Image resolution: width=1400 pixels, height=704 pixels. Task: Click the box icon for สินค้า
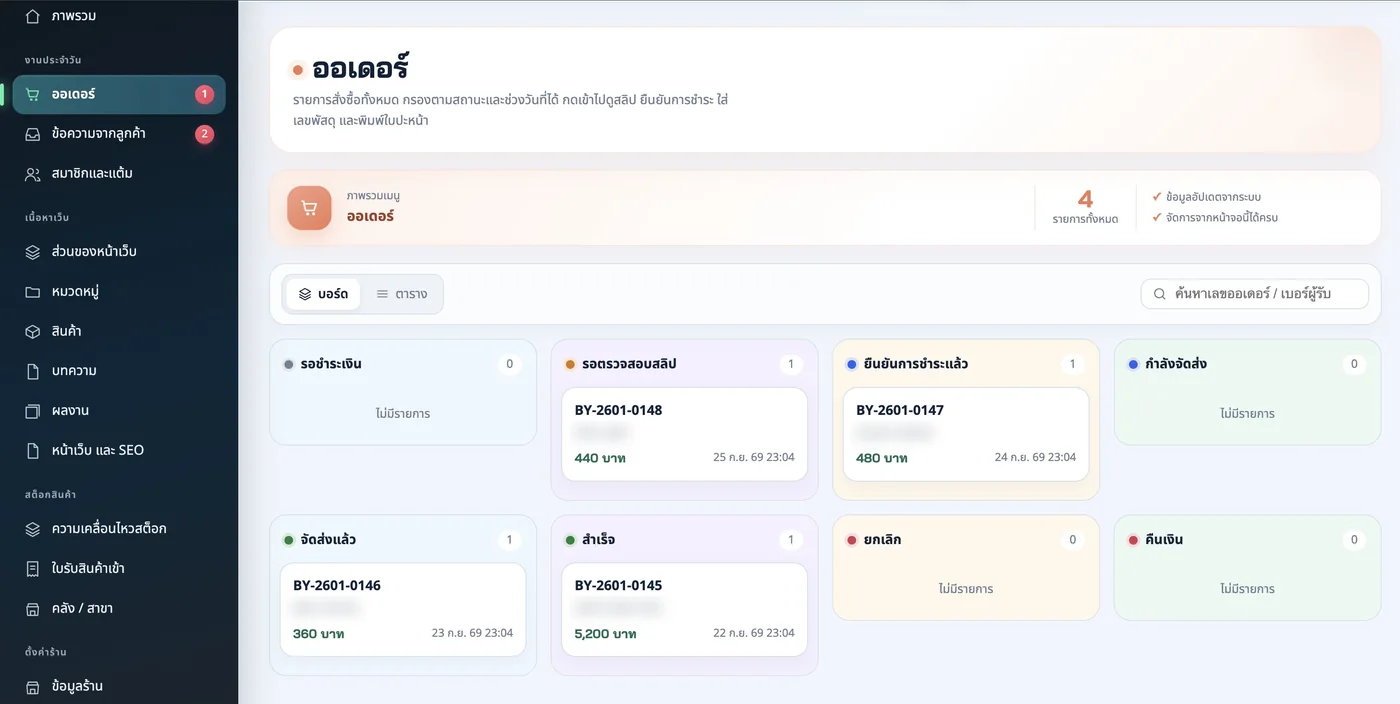click(x=33, y=331)
